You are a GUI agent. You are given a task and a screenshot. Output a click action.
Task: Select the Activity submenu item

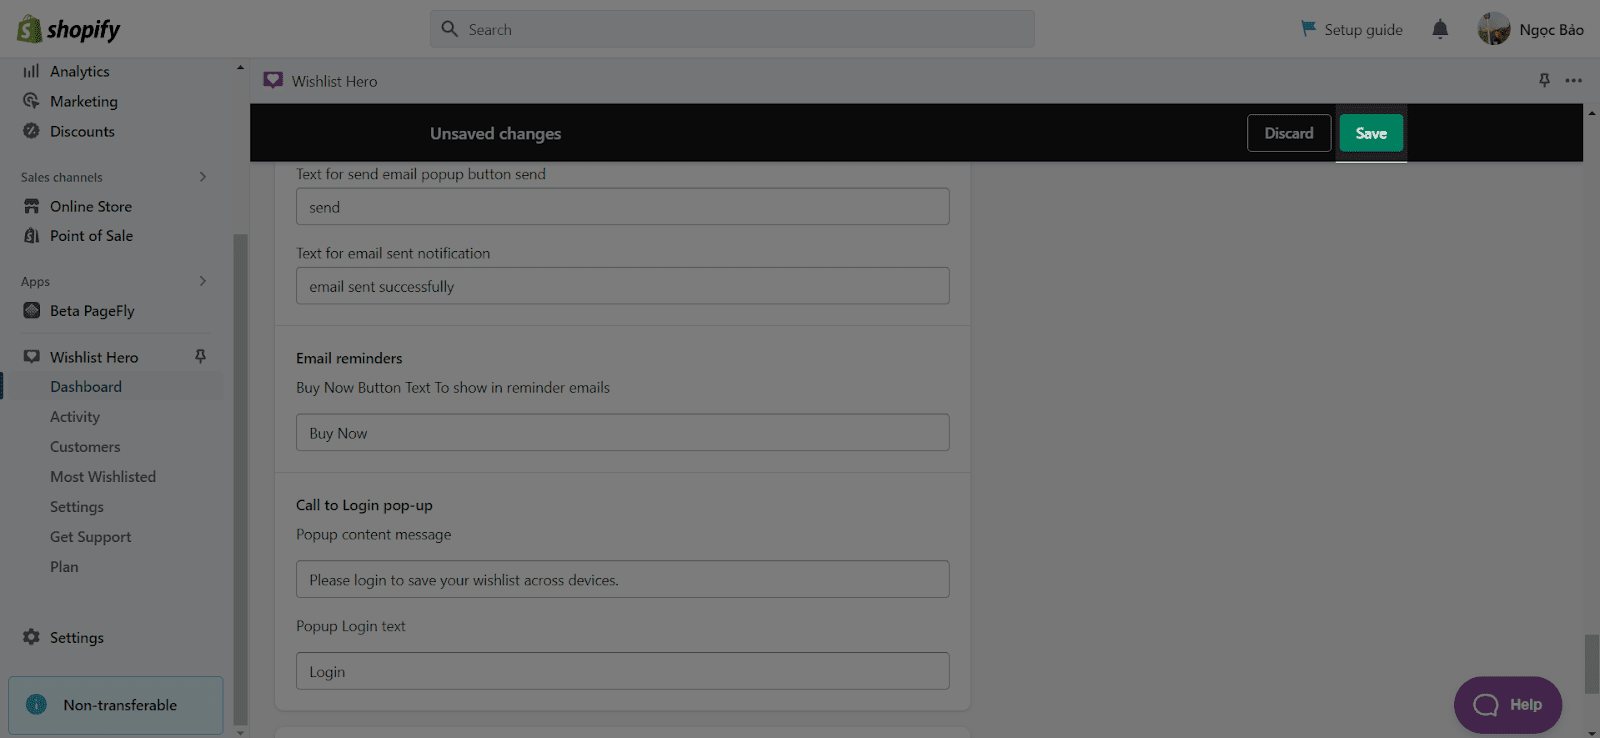[x=75, y=417]
